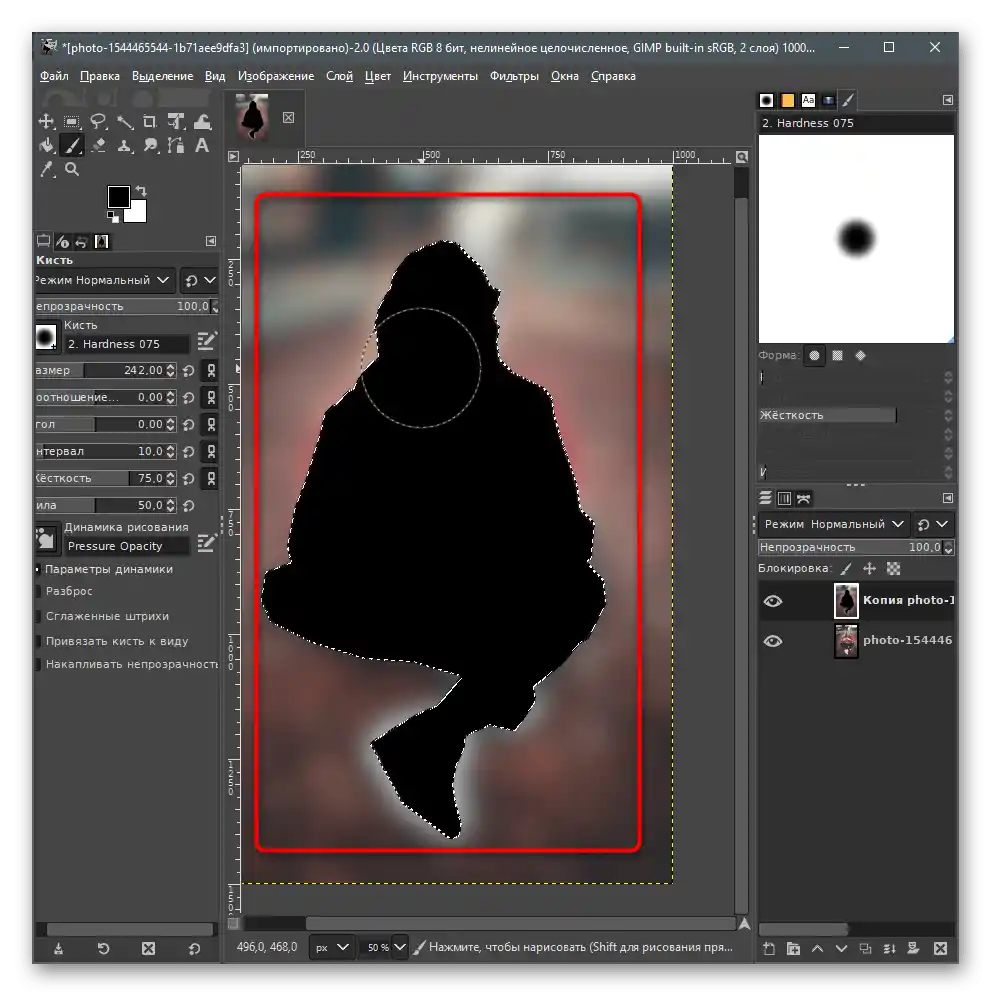Select the Free Select lasso tool
This screenshot has height=996, width=991.
click(98, 121)
